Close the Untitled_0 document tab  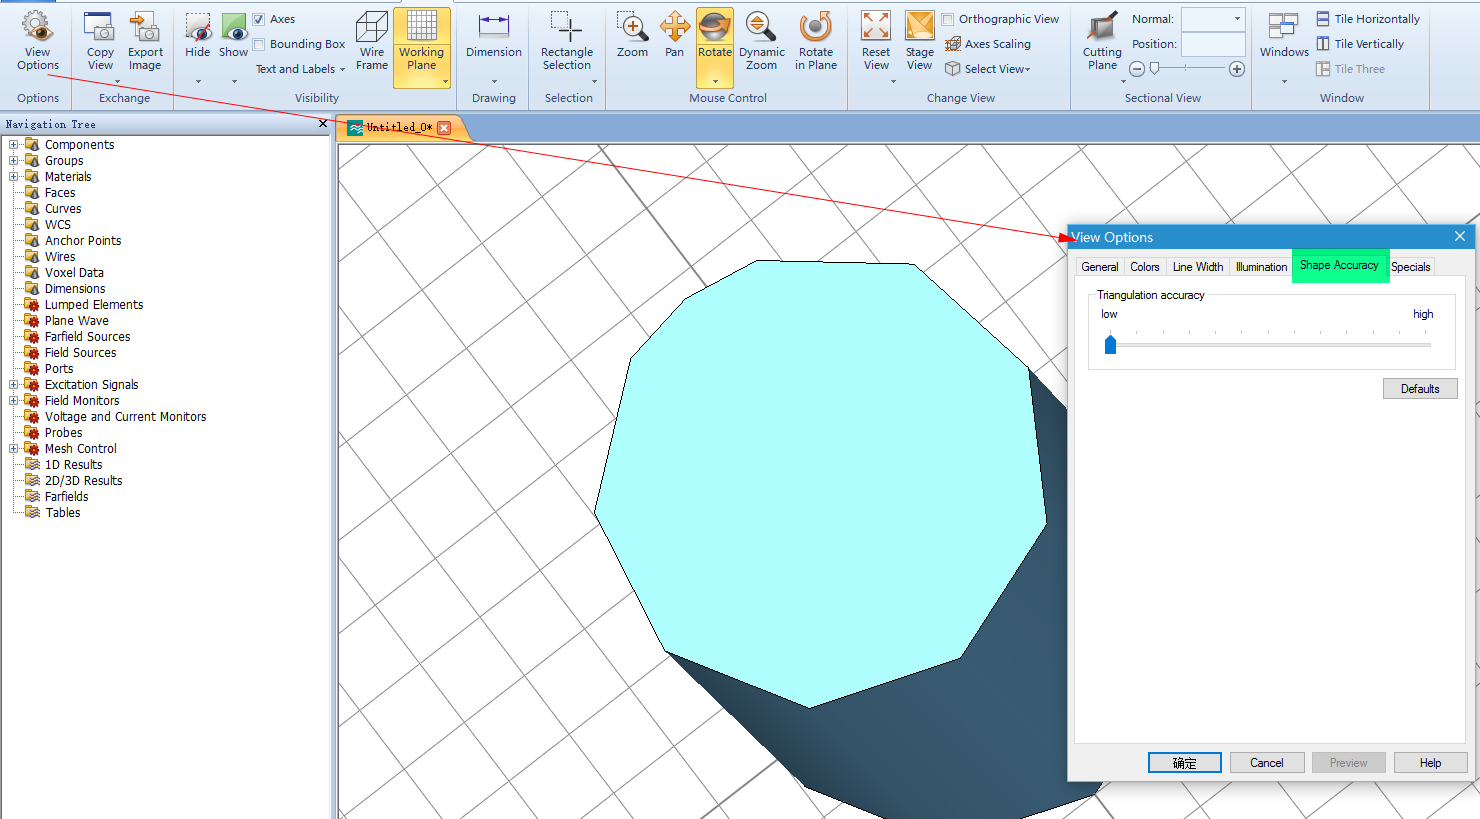click(x=444, y=128)
